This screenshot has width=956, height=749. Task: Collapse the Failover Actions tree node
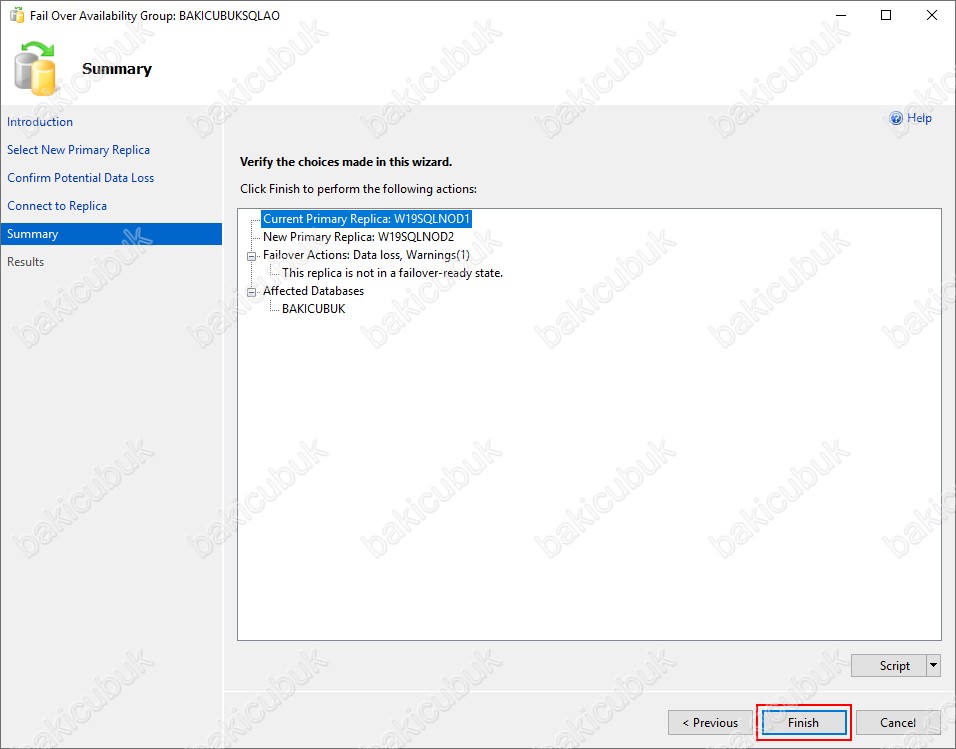pos(251,256)
